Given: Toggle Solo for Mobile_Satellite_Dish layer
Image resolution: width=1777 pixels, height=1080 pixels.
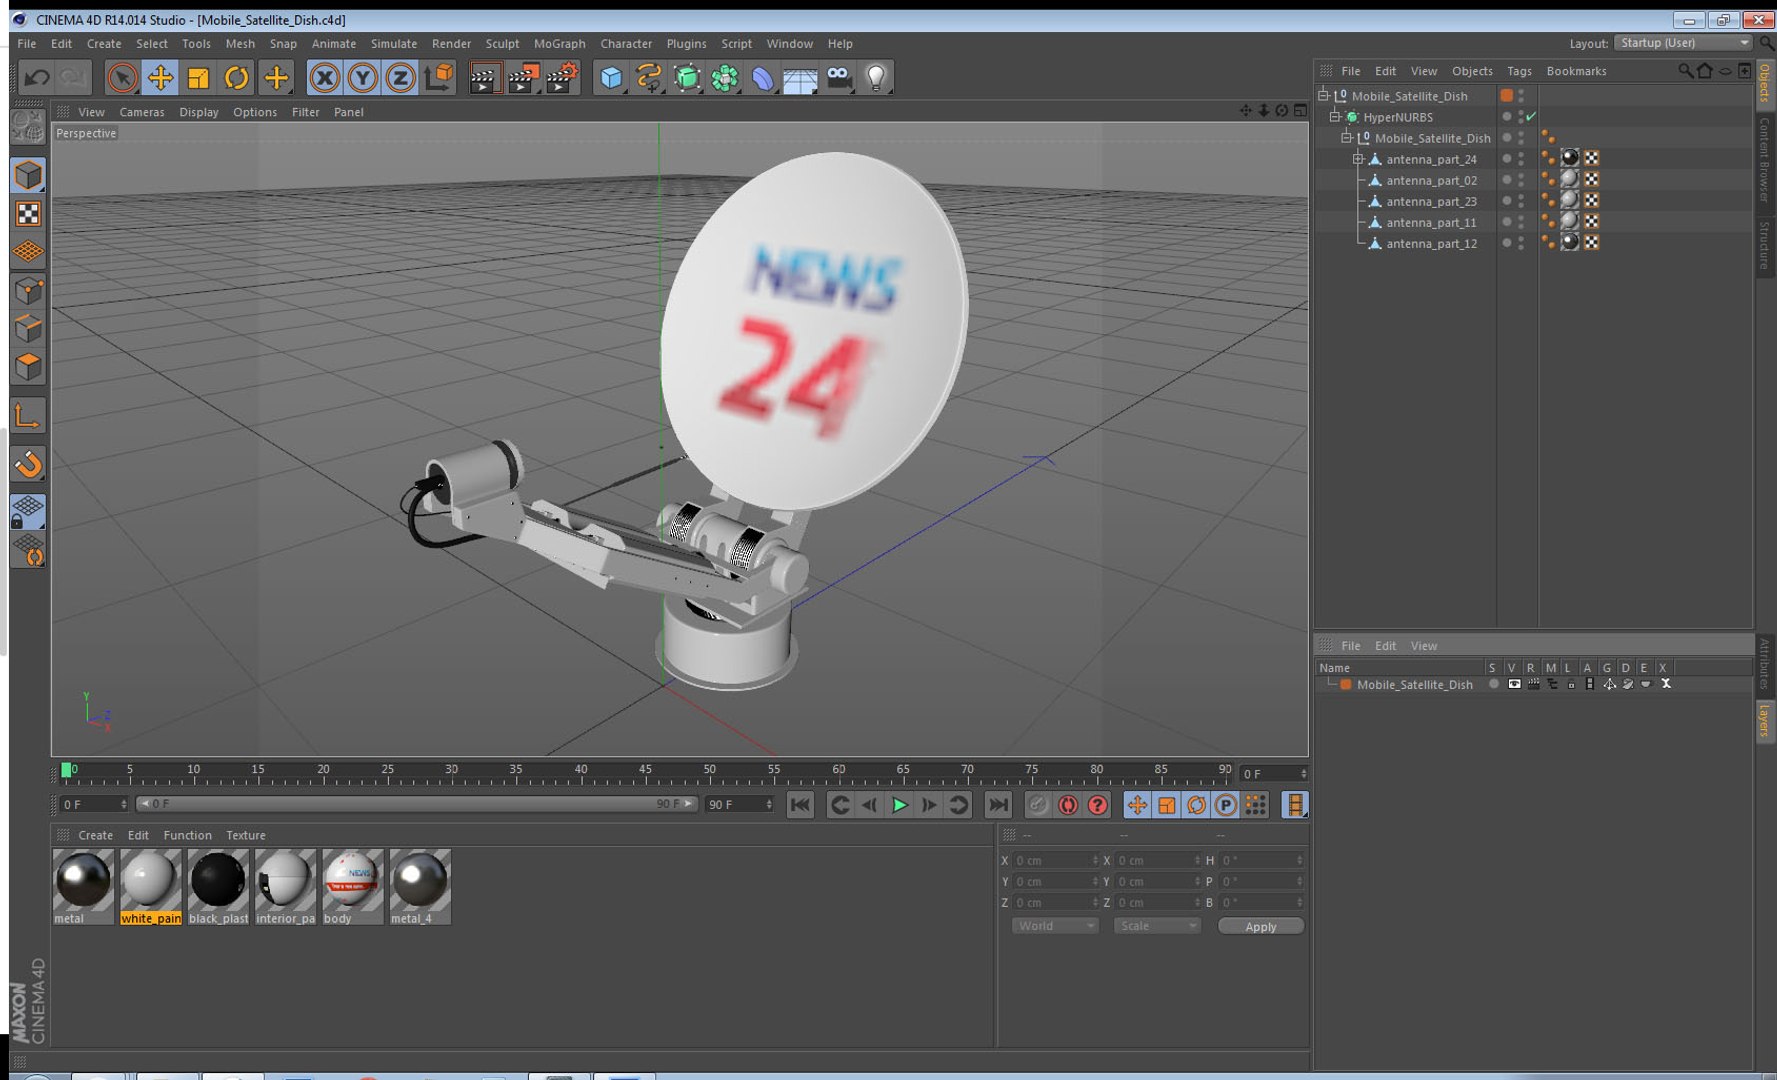Looking at the screenshot, I should 1493,685.
